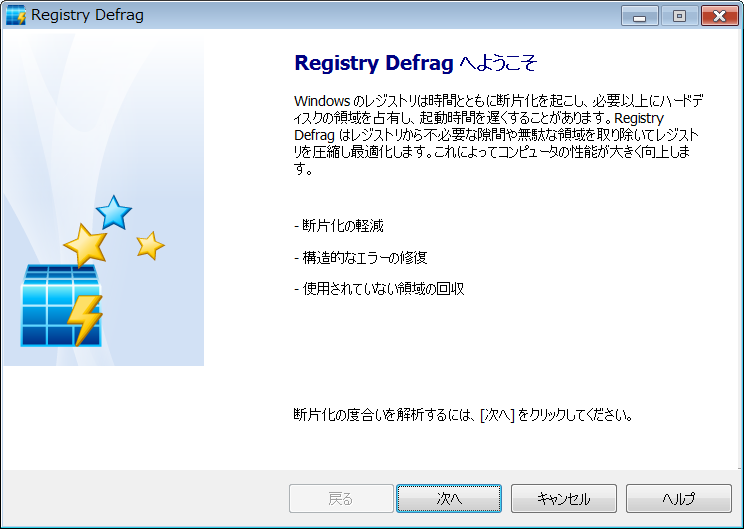This screenshot has height=529, width=744.
Task: Click the Registry Defrag title bar icon
Action: (16, 15)
